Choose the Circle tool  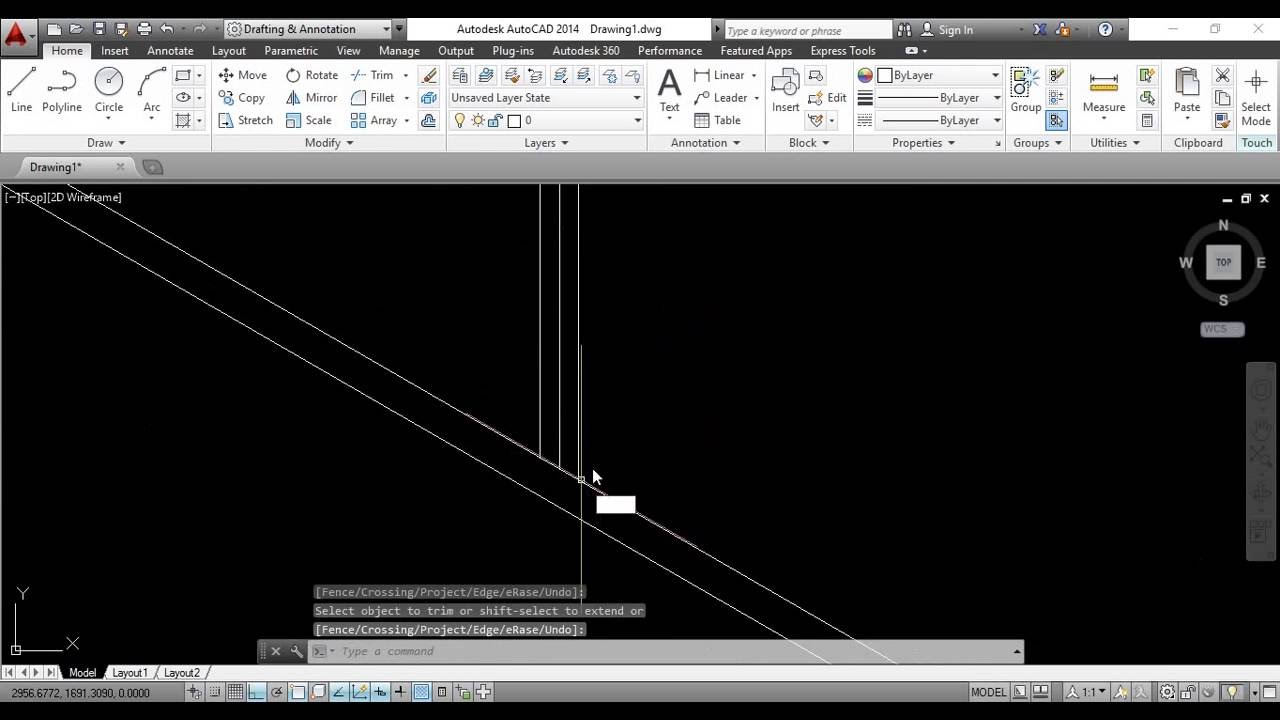(109, 90)
